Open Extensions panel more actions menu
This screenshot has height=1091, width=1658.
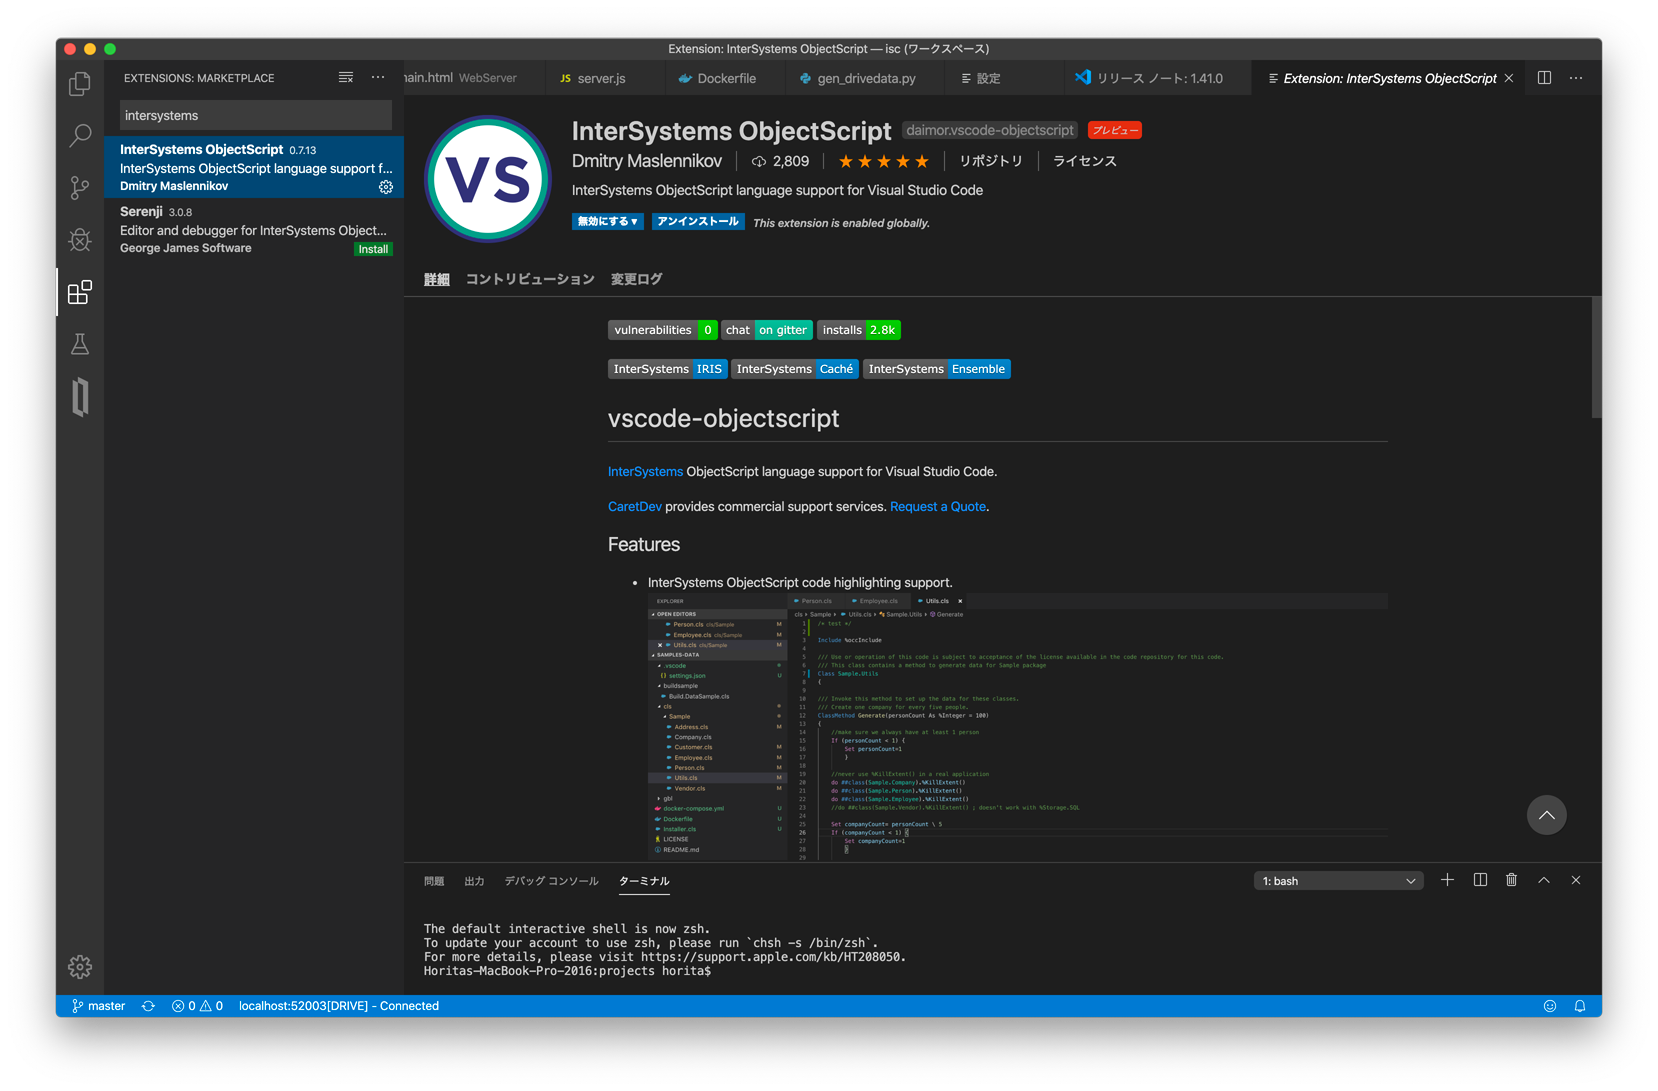coord(378,77)
